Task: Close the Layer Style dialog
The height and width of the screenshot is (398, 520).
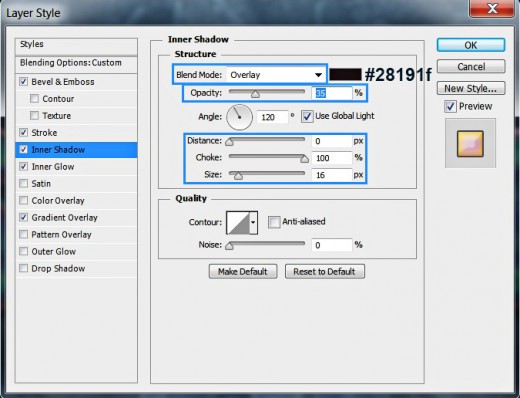Action: pyautogui.click(x=492, y=8)
